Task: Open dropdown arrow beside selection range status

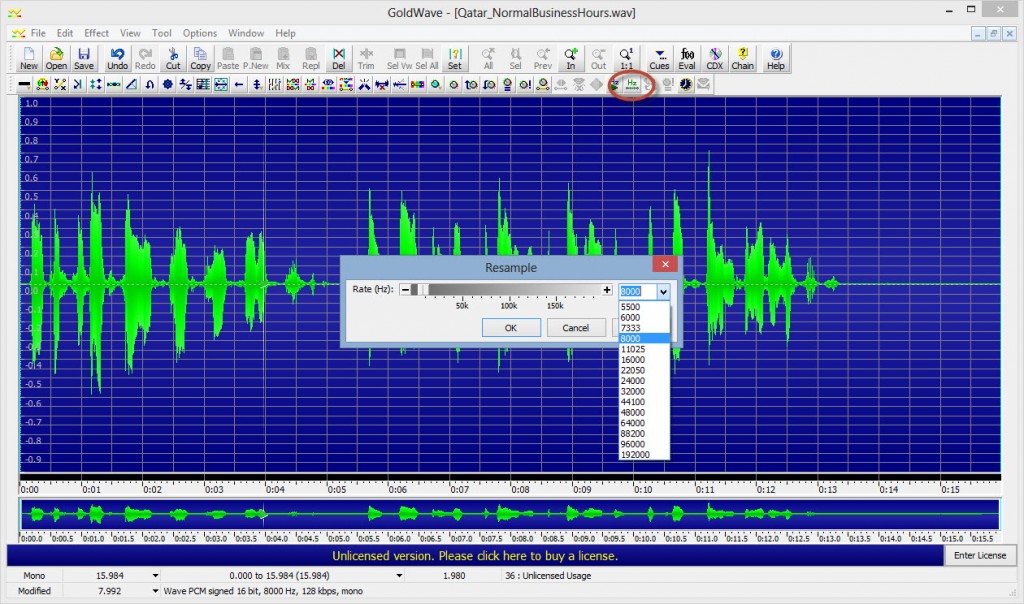Action: 399,575
